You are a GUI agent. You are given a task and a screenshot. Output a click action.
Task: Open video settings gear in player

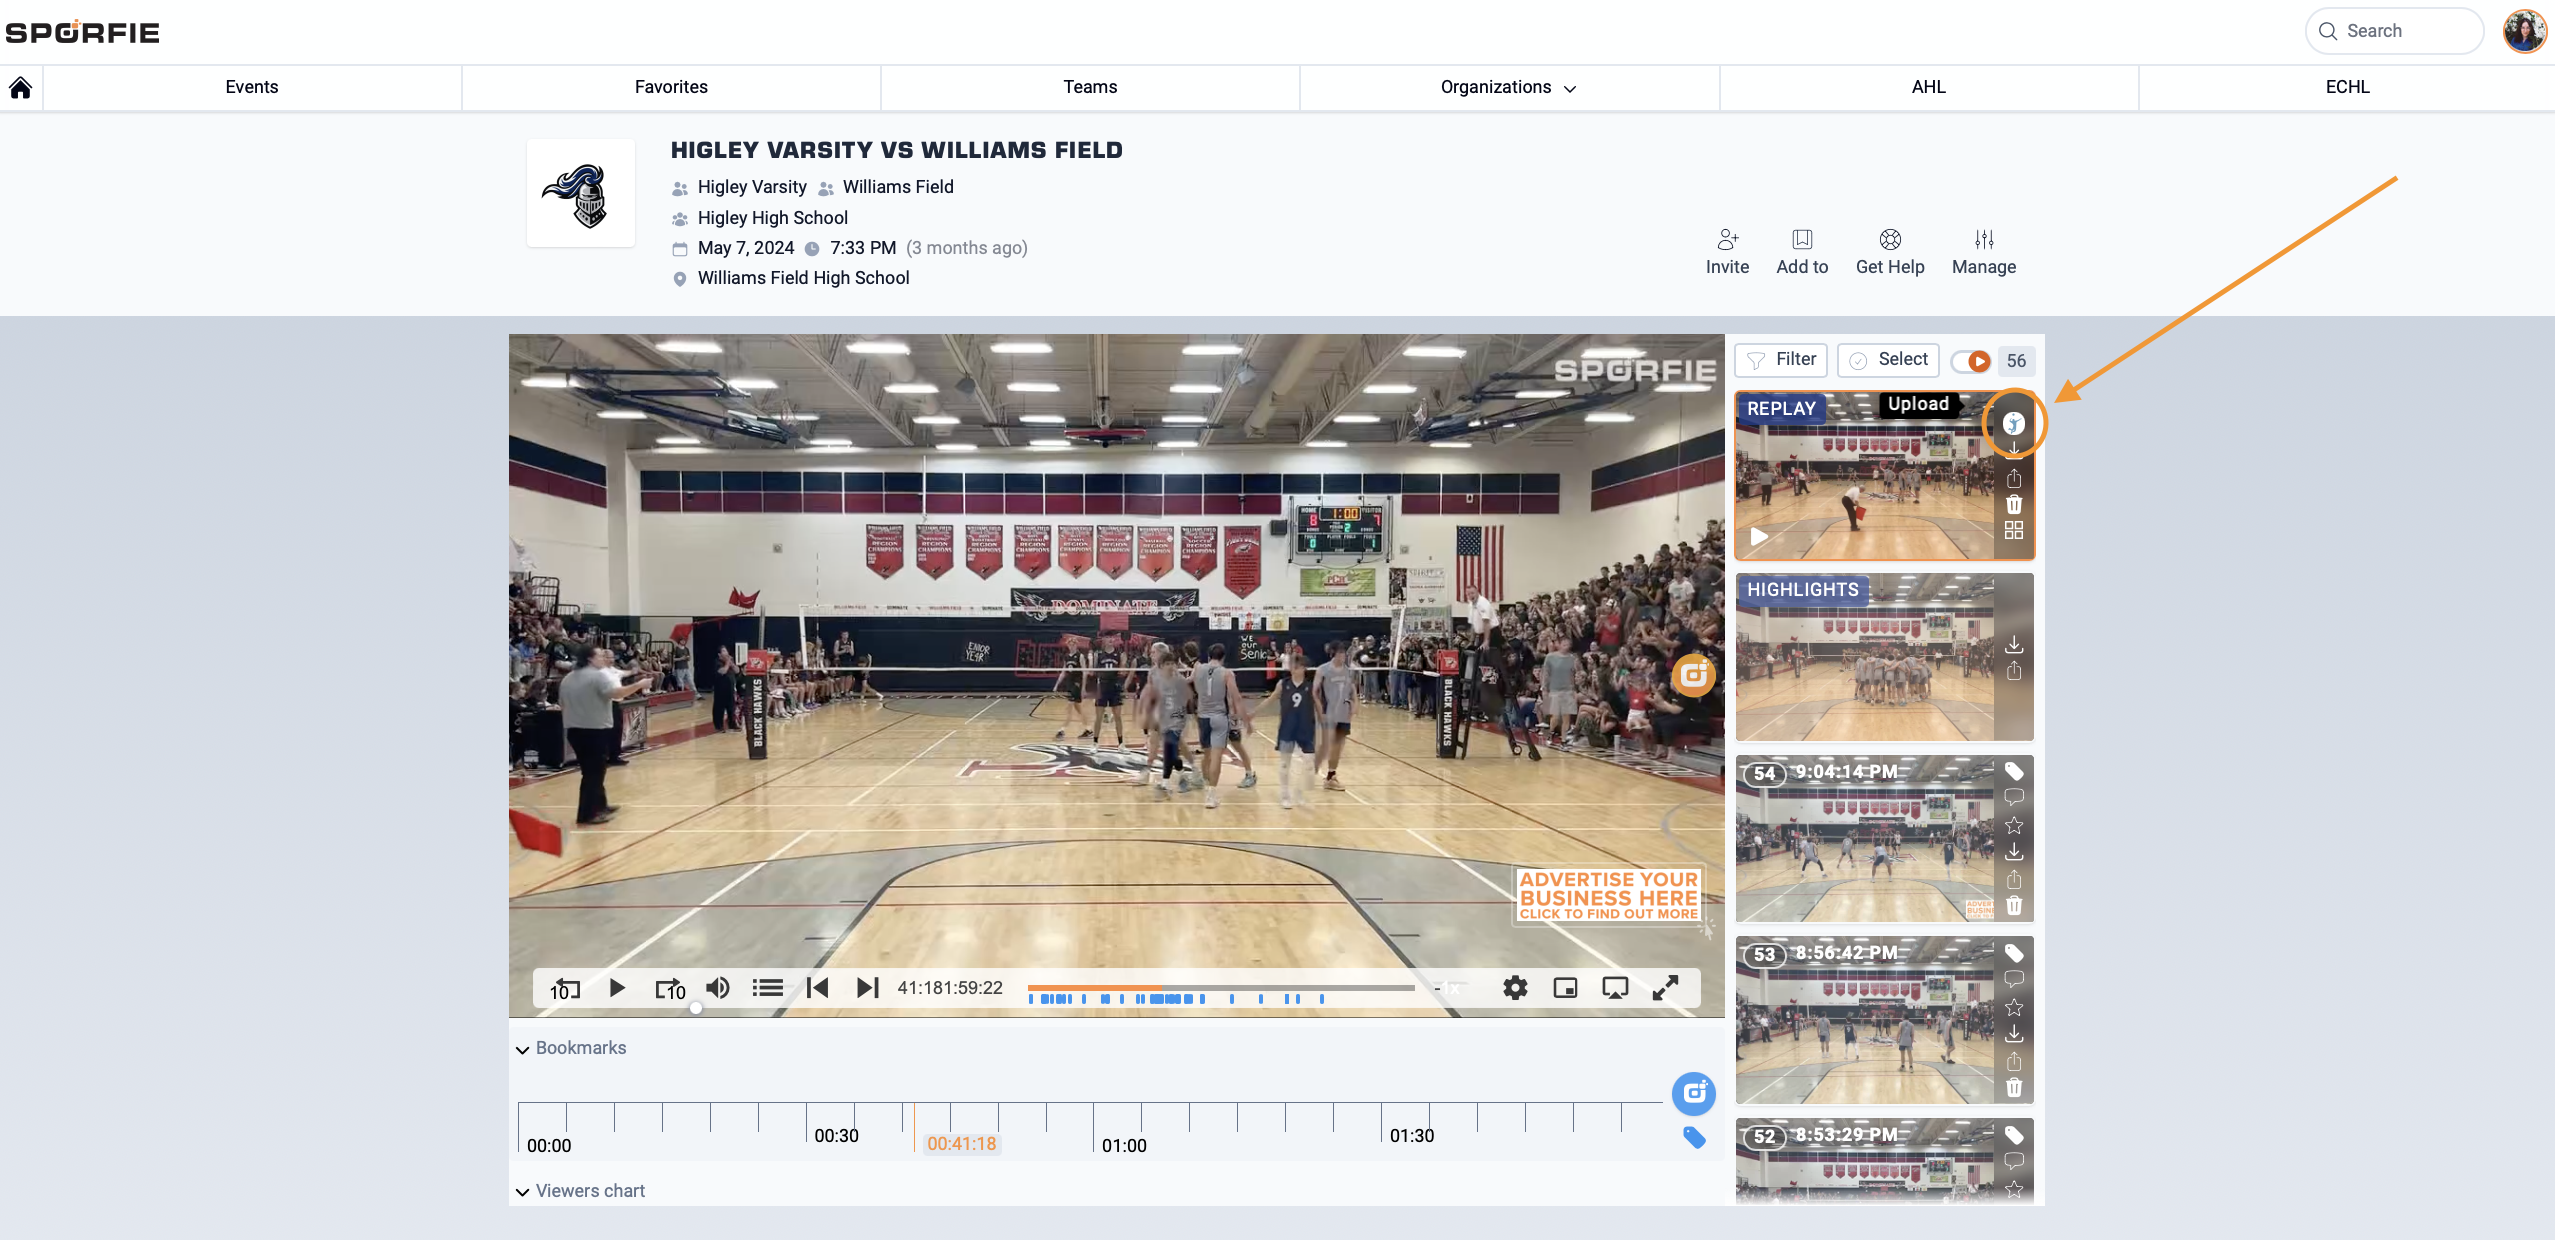tap(1515, 989)
